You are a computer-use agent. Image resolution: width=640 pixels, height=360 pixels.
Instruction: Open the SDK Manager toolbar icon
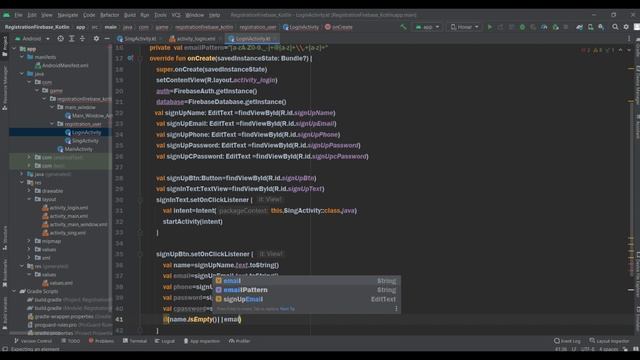click(601, 27)
